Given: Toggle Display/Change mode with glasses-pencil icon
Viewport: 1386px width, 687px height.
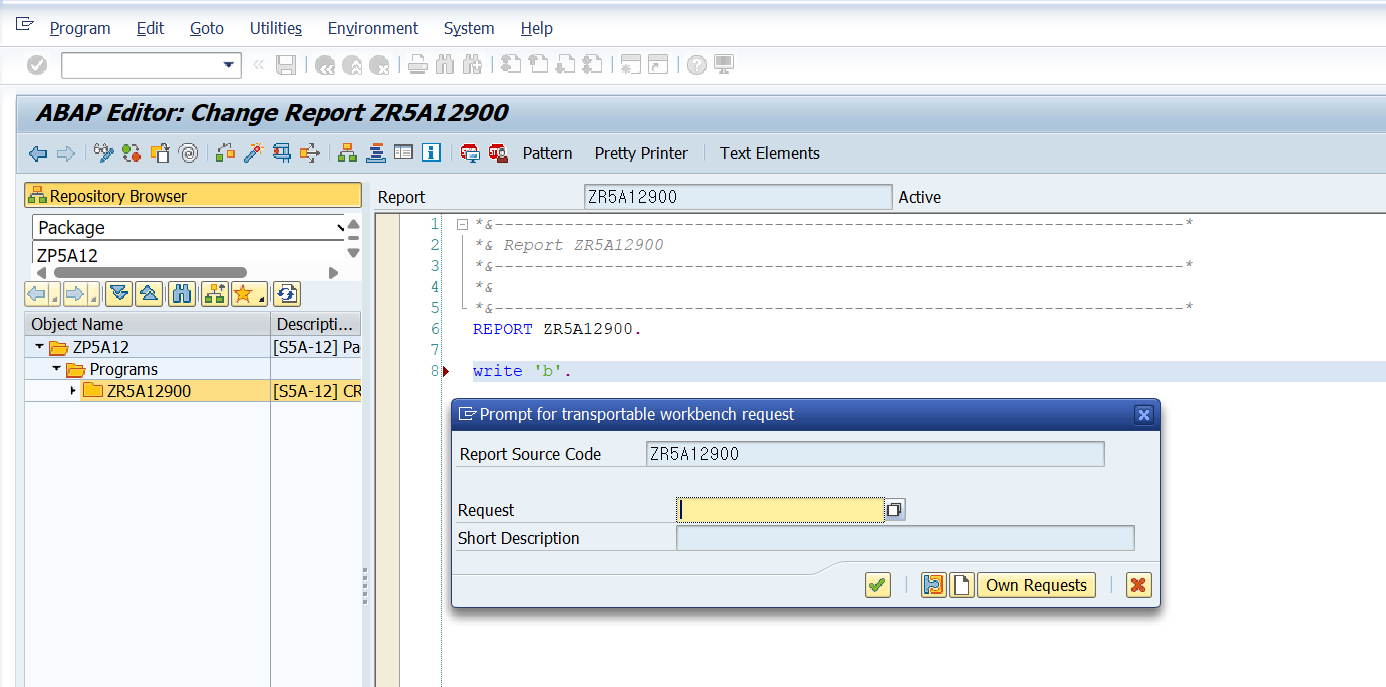Looking at the screenshot, I should (104, 153).
